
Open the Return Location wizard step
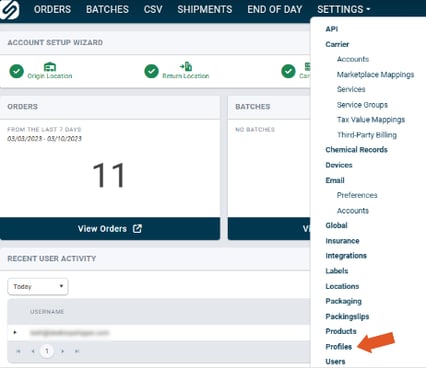(x=186, y=76)
